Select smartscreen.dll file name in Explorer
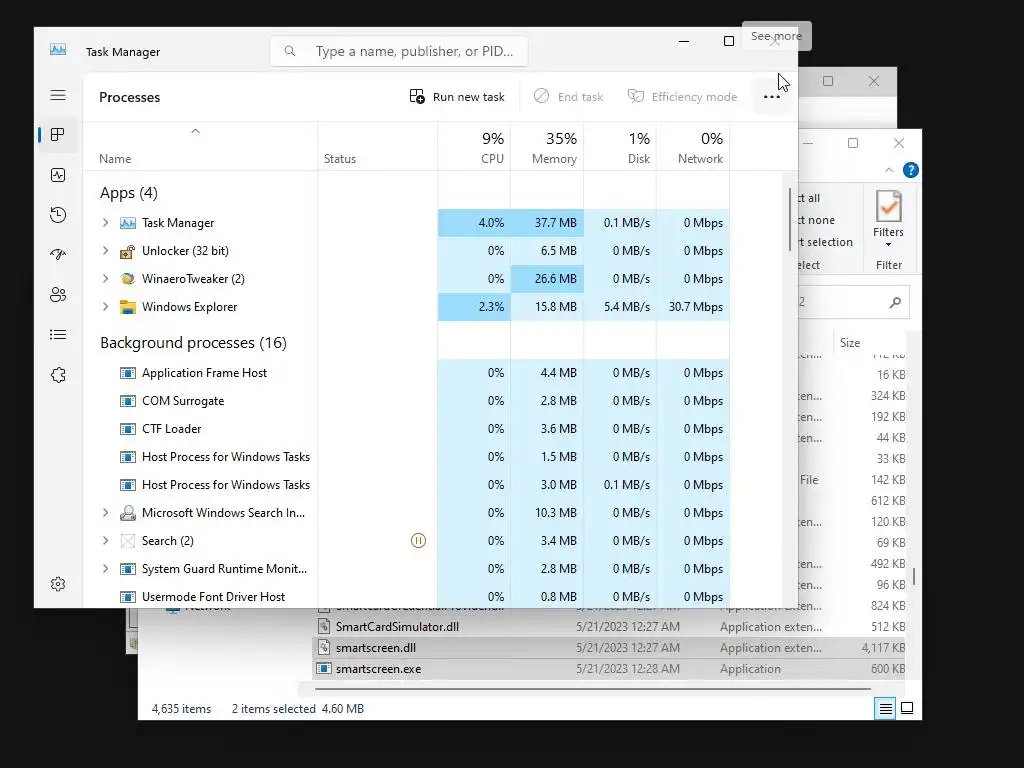Screen dimensions: 1024x768 pyautogui.click(x=376, y=648)
